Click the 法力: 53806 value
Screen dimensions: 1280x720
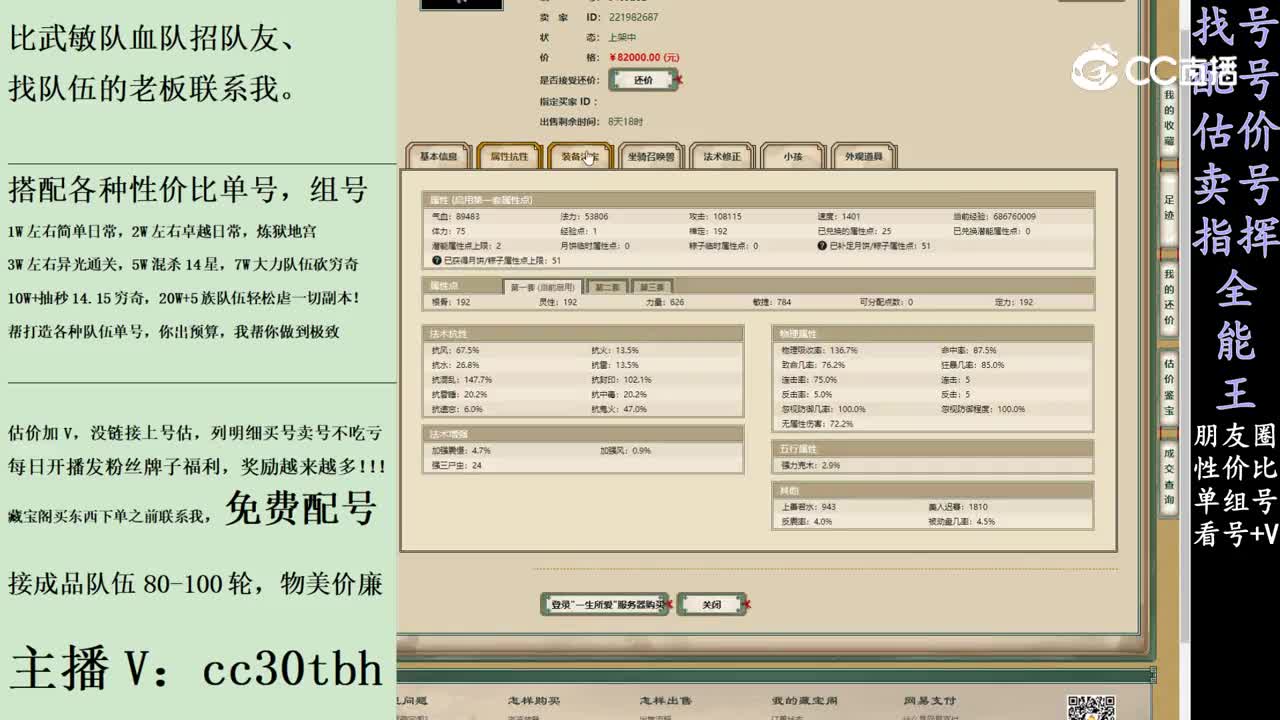584,216
